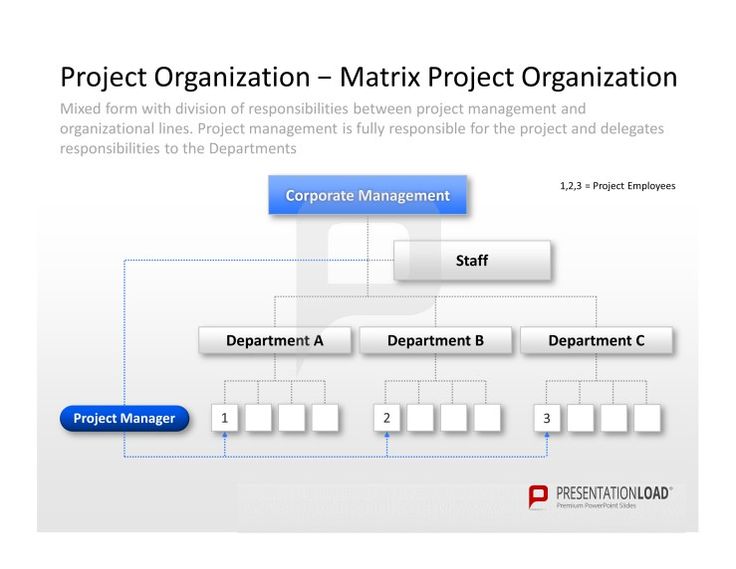Click the PRESENTATIONLOAD brand text
This screenshot has width=736, height=569.
click(614, 493)
